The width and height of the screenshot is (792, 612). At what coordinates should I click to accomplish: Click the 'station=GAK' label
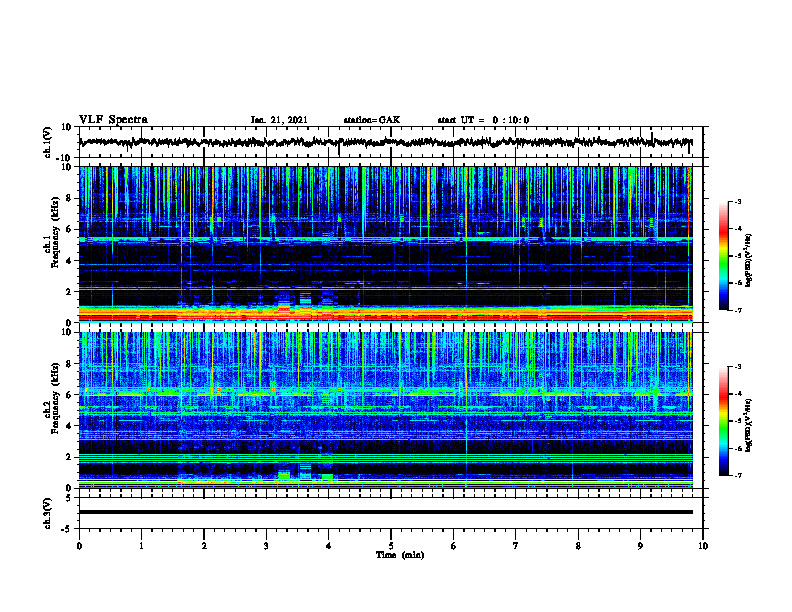pyautogui.click(x=372, y=120)
